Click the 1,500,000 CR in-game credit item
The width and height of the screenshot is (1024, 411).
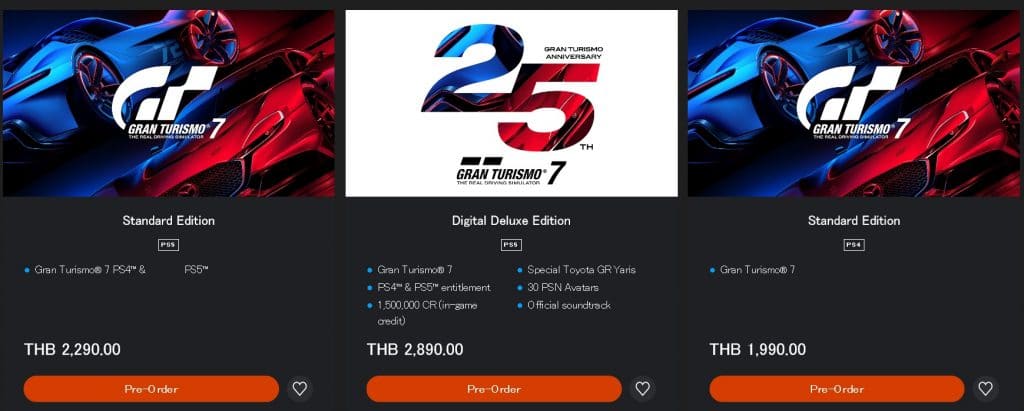[x=426, y=313]
